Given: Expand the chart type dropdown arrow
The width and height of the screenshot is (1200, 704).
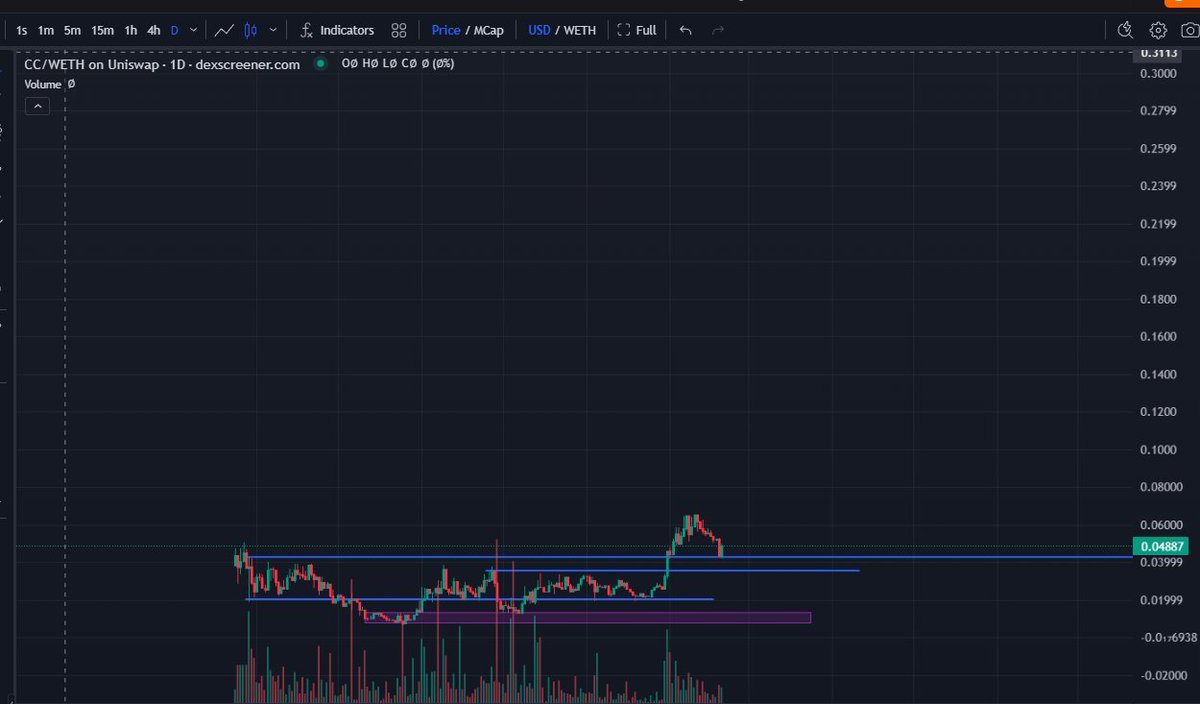Looking at the screenshot, I should (273, 30).
